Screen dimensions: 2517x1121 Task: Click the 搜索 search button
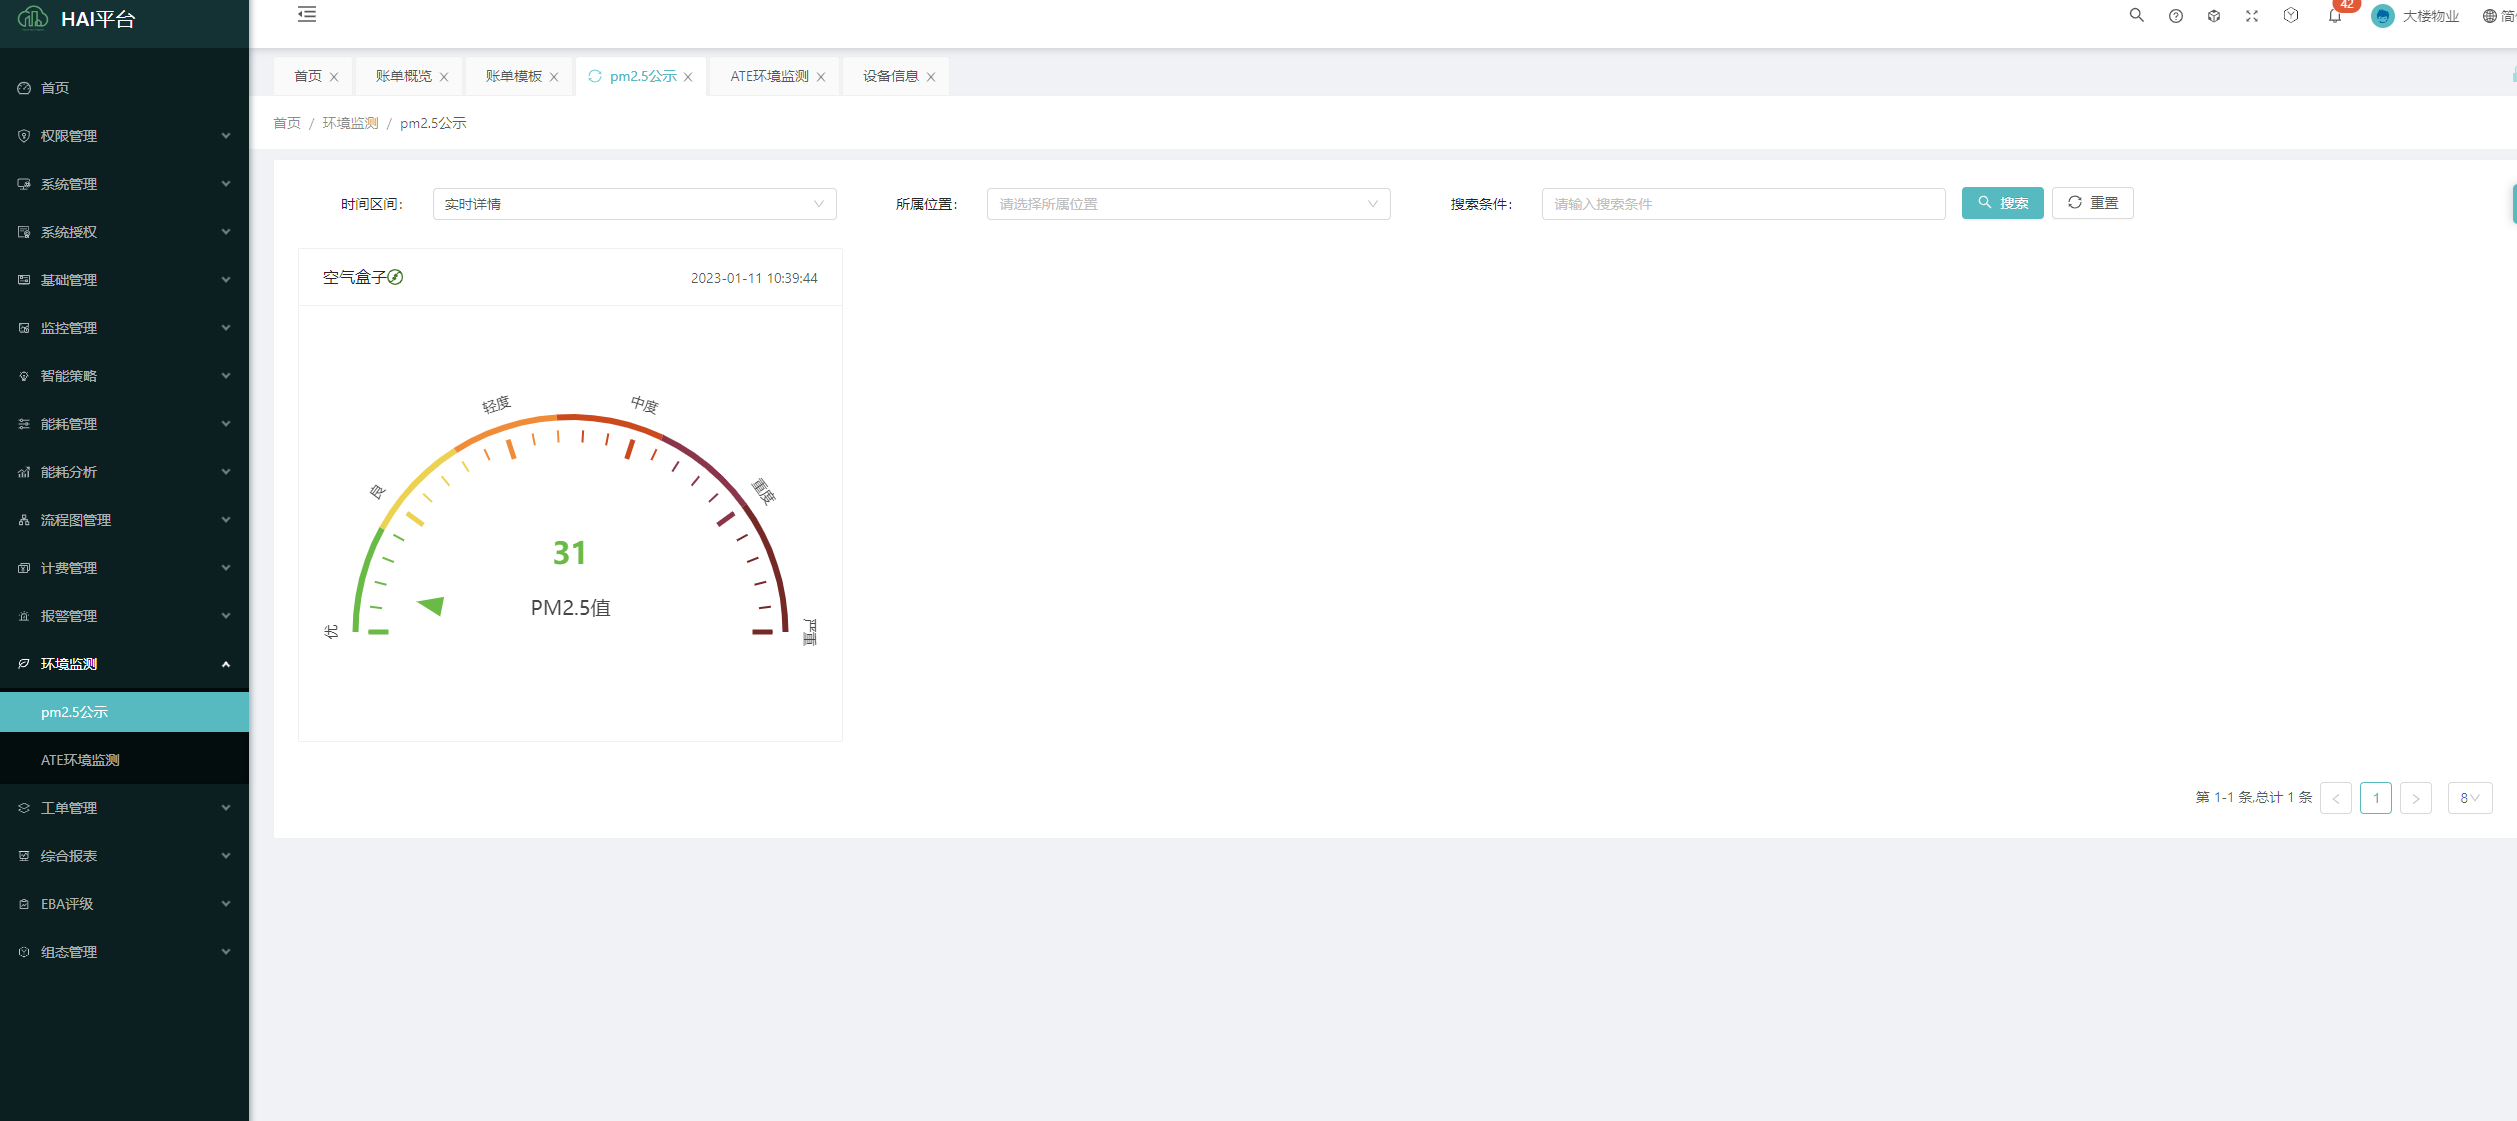pos(2002,203)
